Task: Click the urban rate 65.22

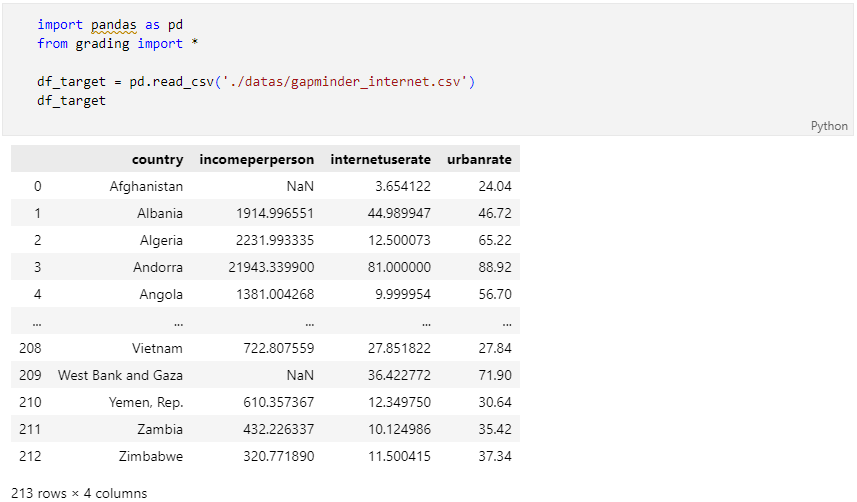Action: pyautogui.click(x=495, y=240)
